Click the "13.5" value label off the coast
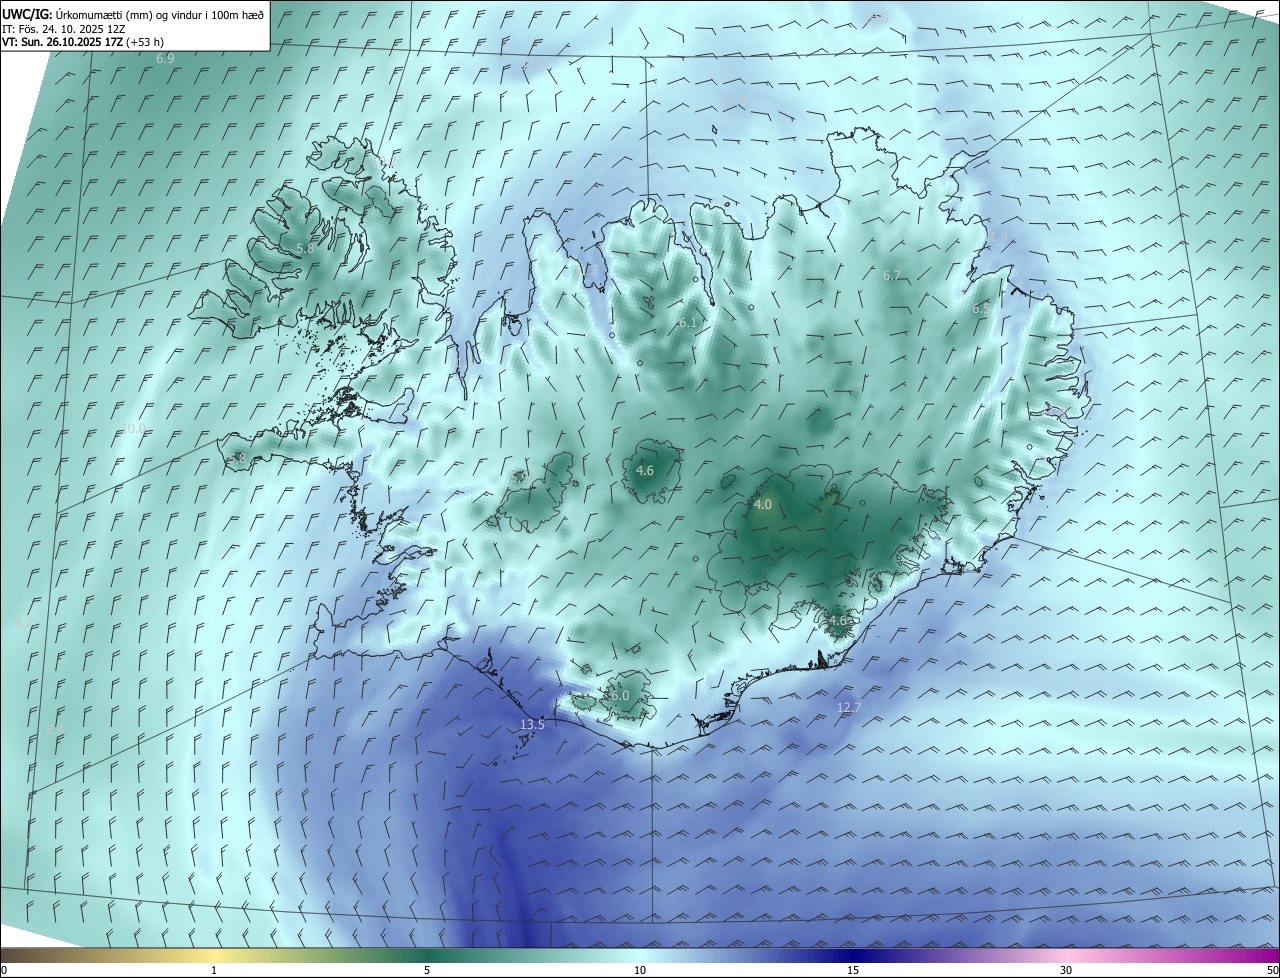This screenshot has height=978, width=1280. click(x=532, y=725)
